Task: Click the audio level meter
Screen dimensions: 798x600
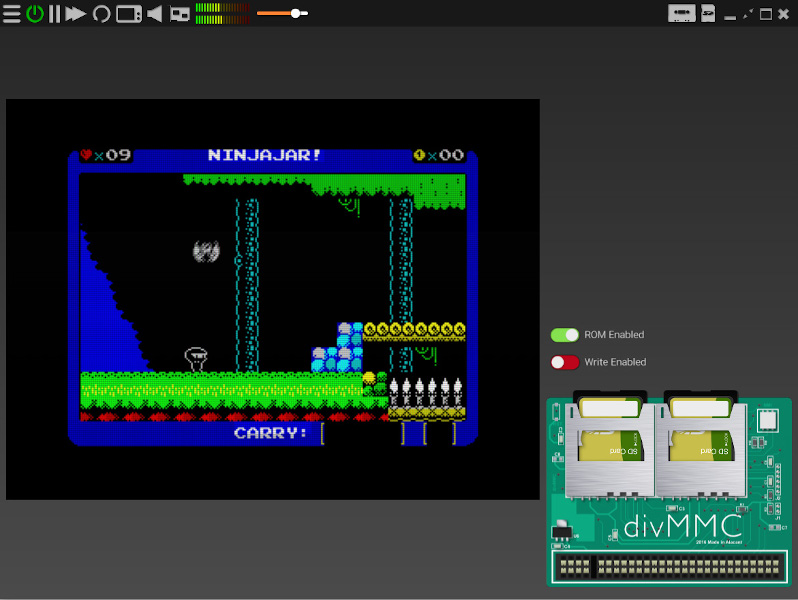Action: [222, 14]
